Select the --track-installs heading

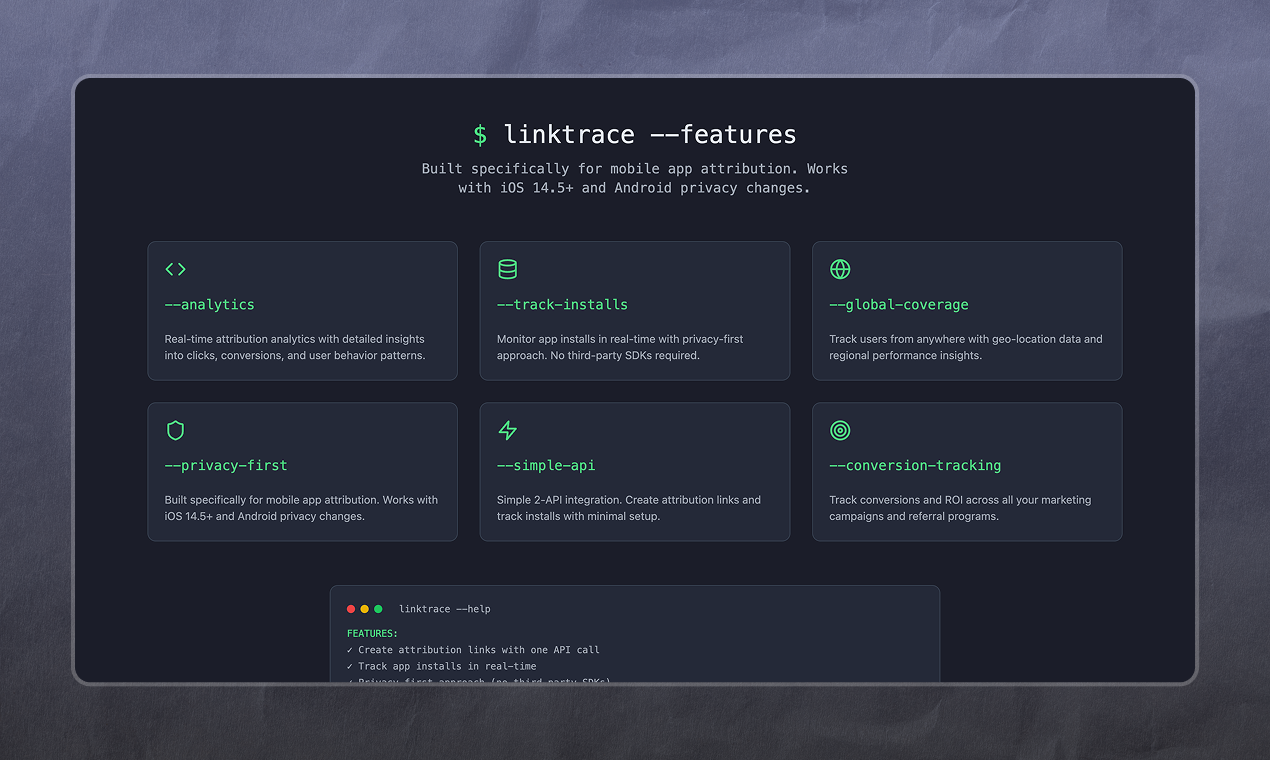tap(562, 304)
